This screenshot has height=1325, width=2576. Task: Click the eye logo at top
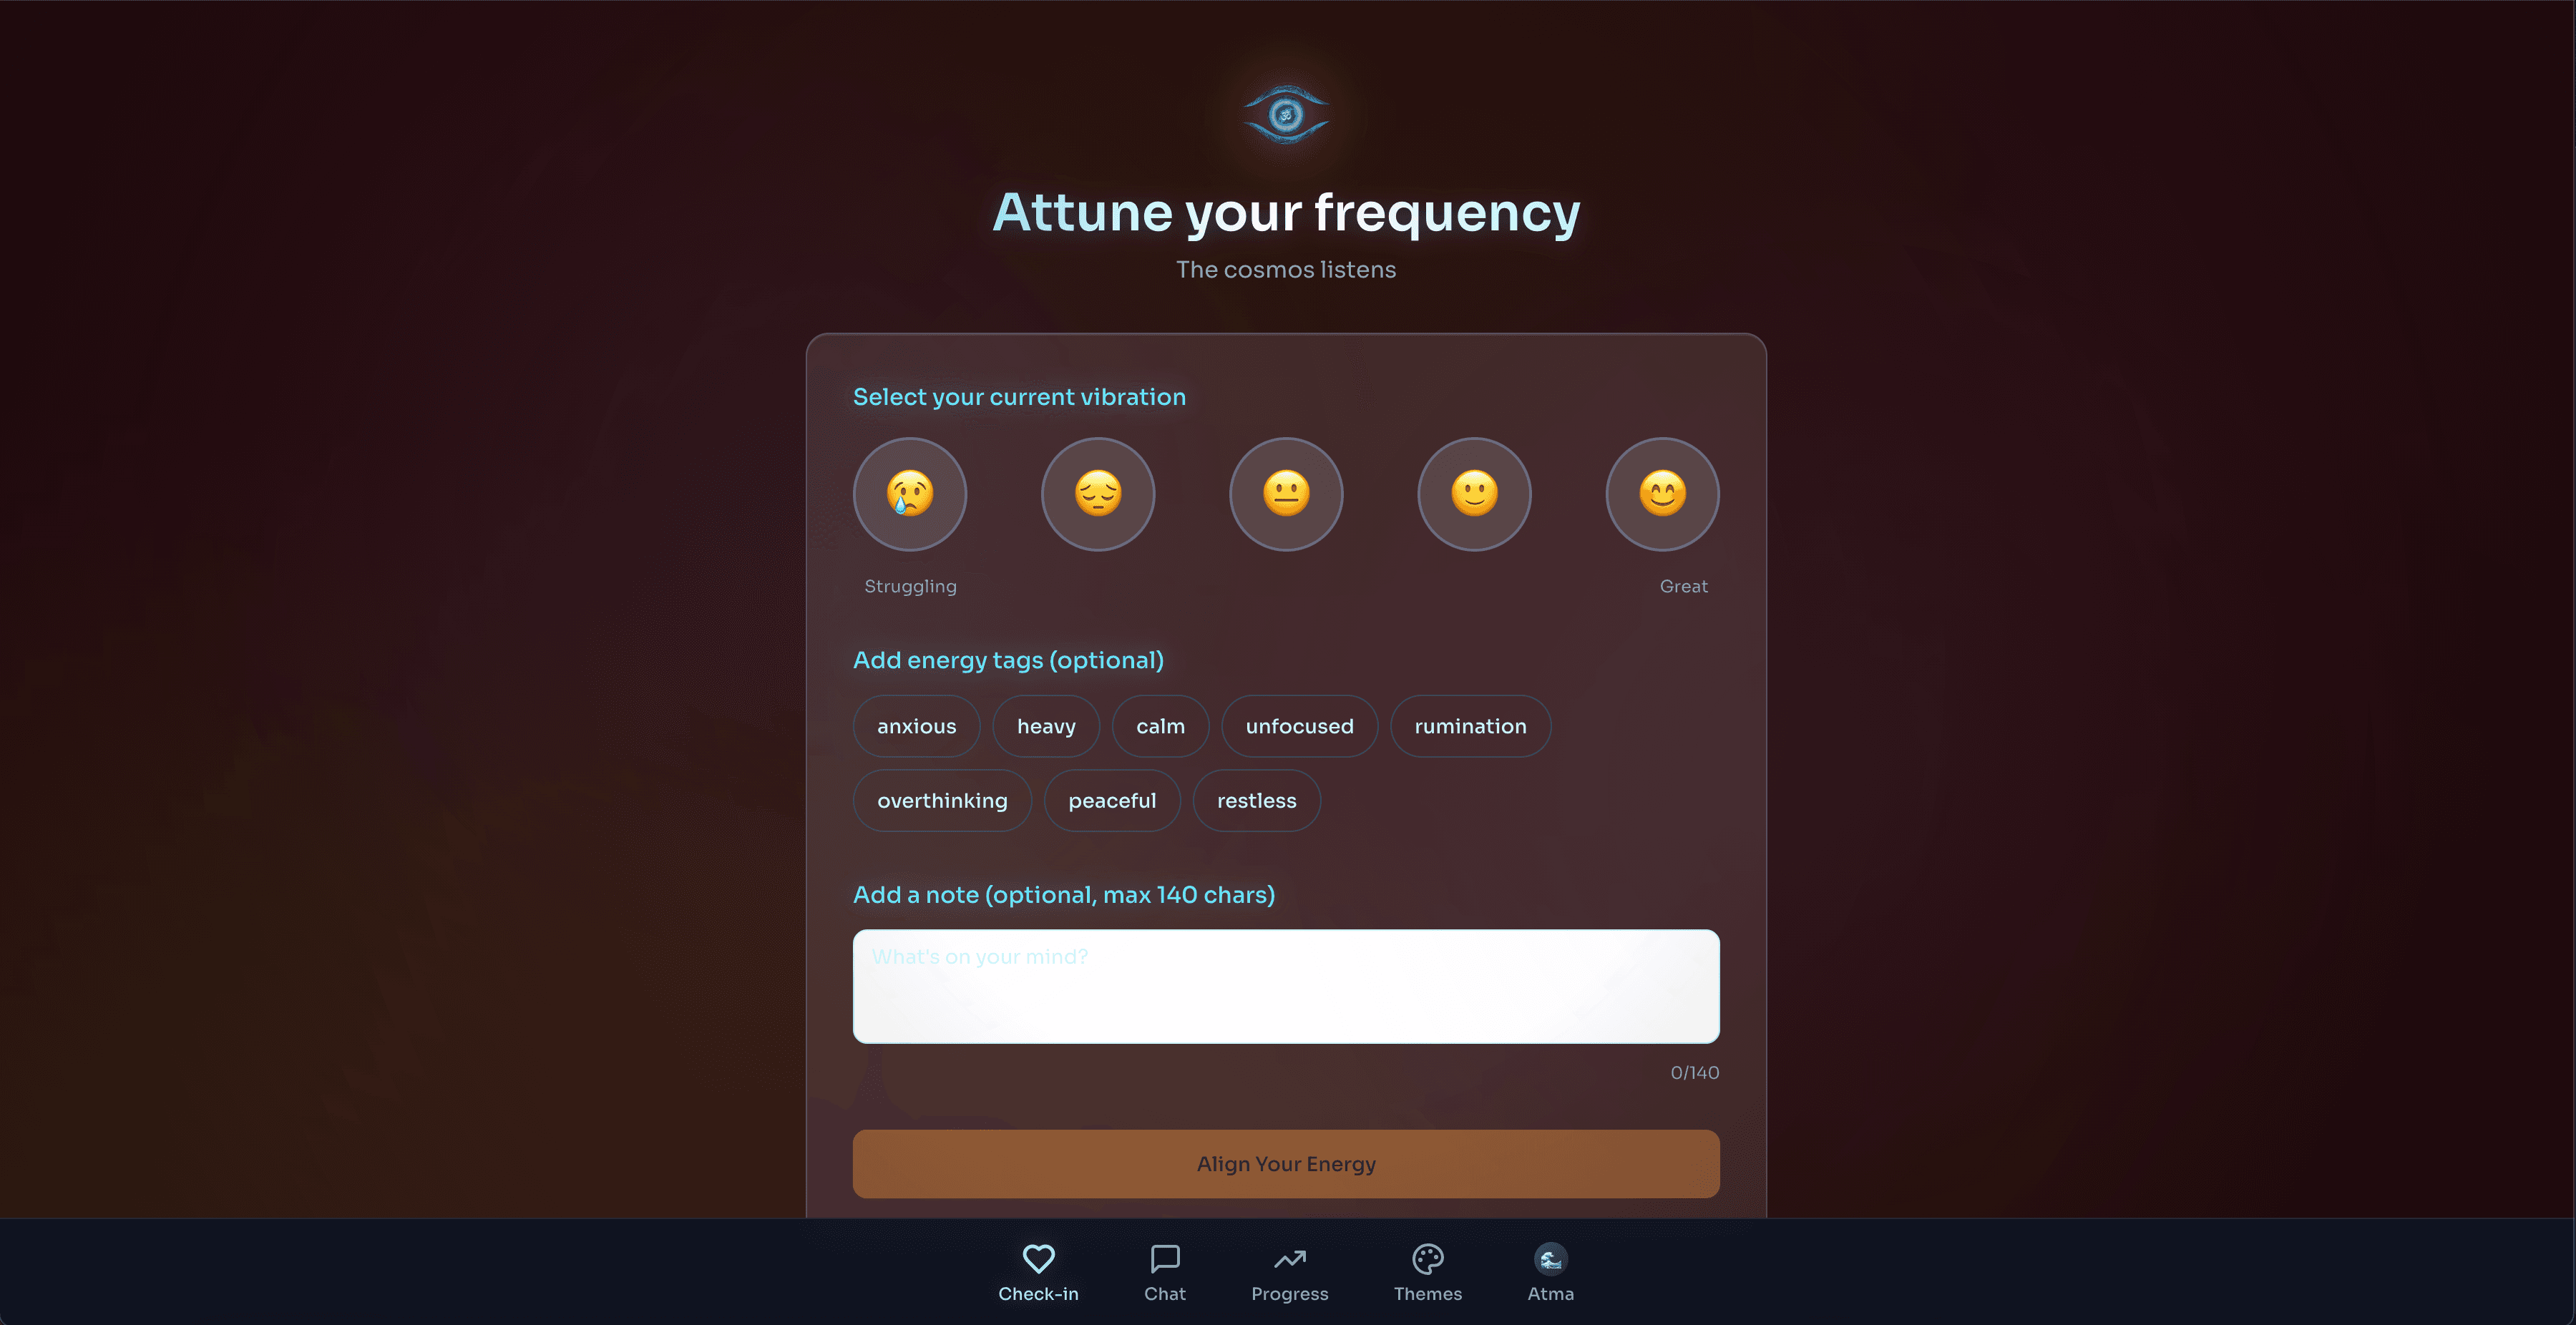click(x=1286, y=115)
